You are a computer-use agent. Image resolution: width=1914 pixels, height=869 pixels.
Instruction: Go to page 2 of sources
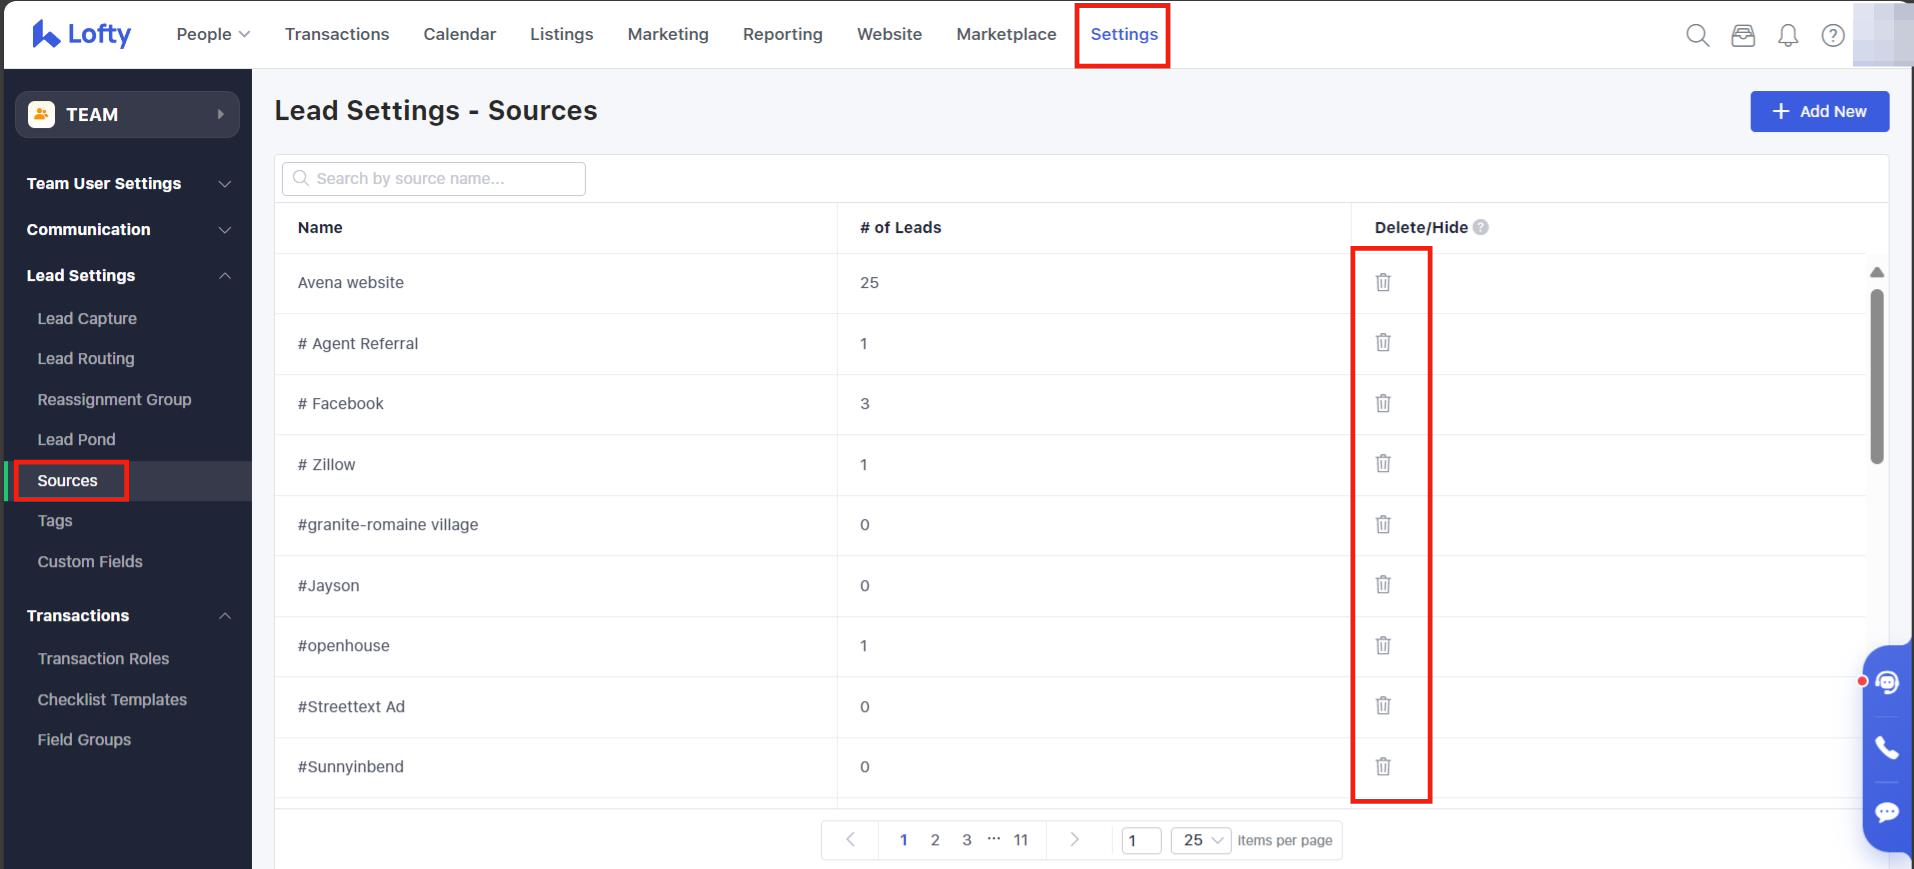pyautogui.click(x=935, y=840)
